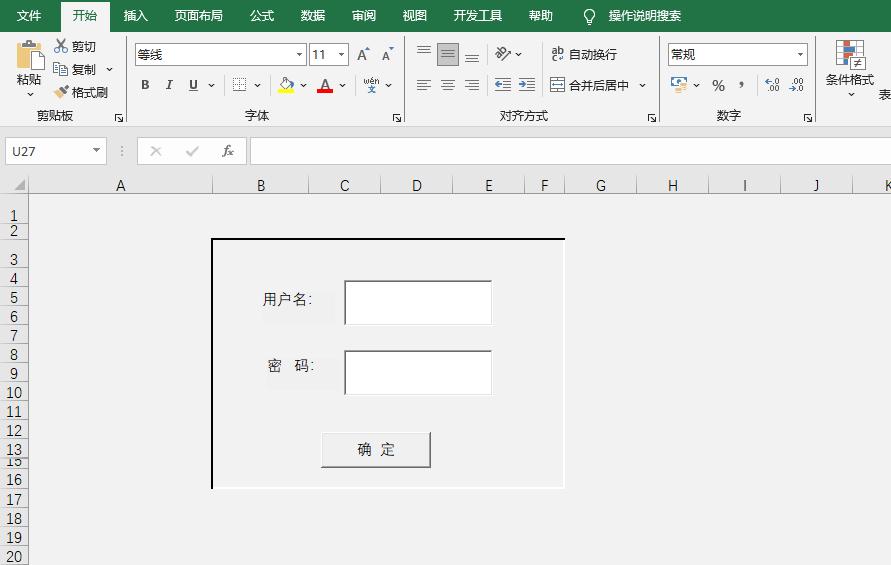Click the lightbulb Tell Me search icon

pyautogui.click(x=589, y=16)
